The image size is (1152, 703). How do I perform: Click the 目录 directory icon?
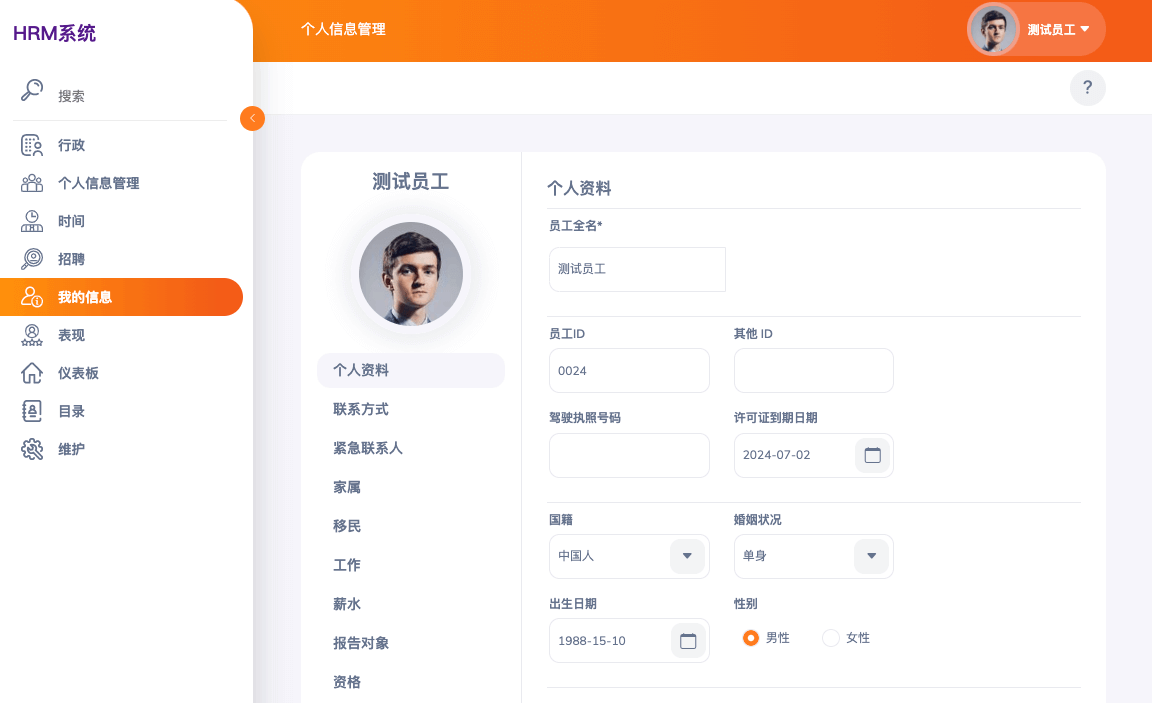(x=32, y=411)
